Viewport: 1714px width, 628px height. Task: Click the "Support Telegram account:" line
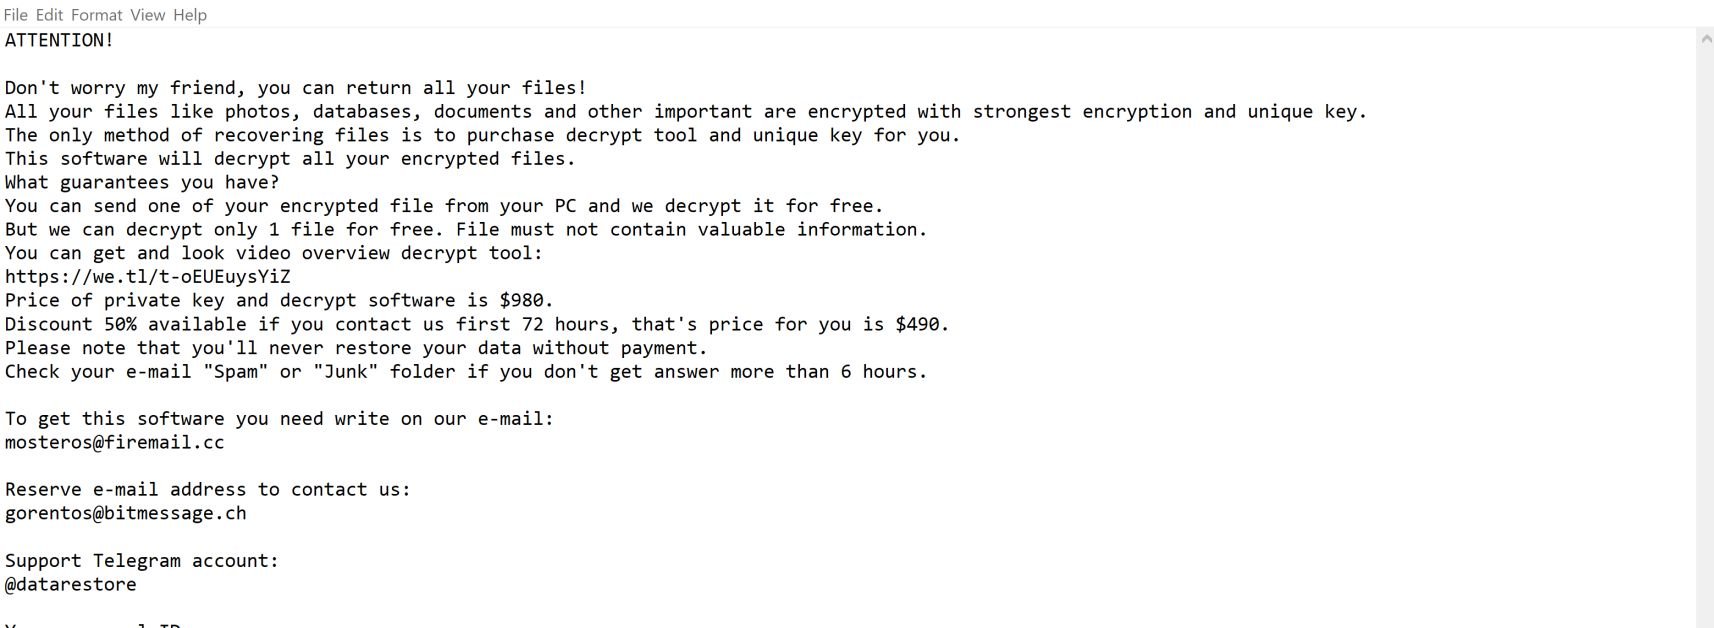(142, 560)
